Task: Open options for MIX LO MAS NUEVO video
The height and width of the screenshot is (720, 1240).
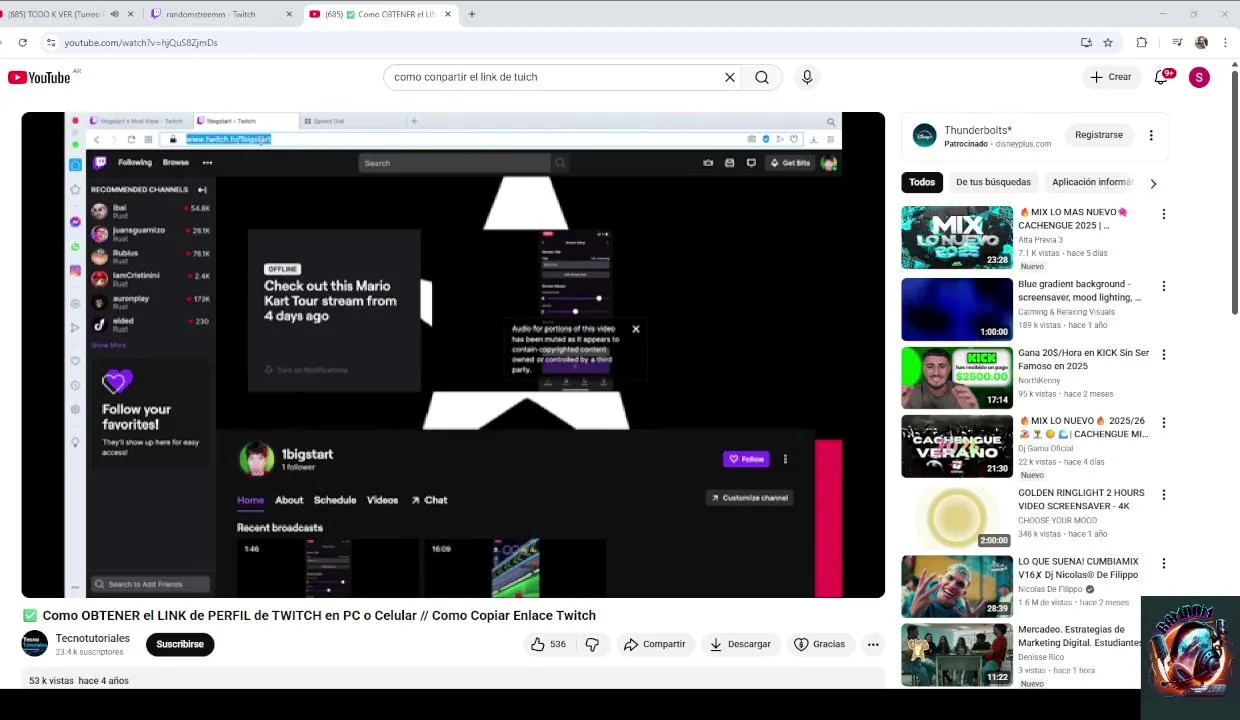Action: coord(1163,214)
